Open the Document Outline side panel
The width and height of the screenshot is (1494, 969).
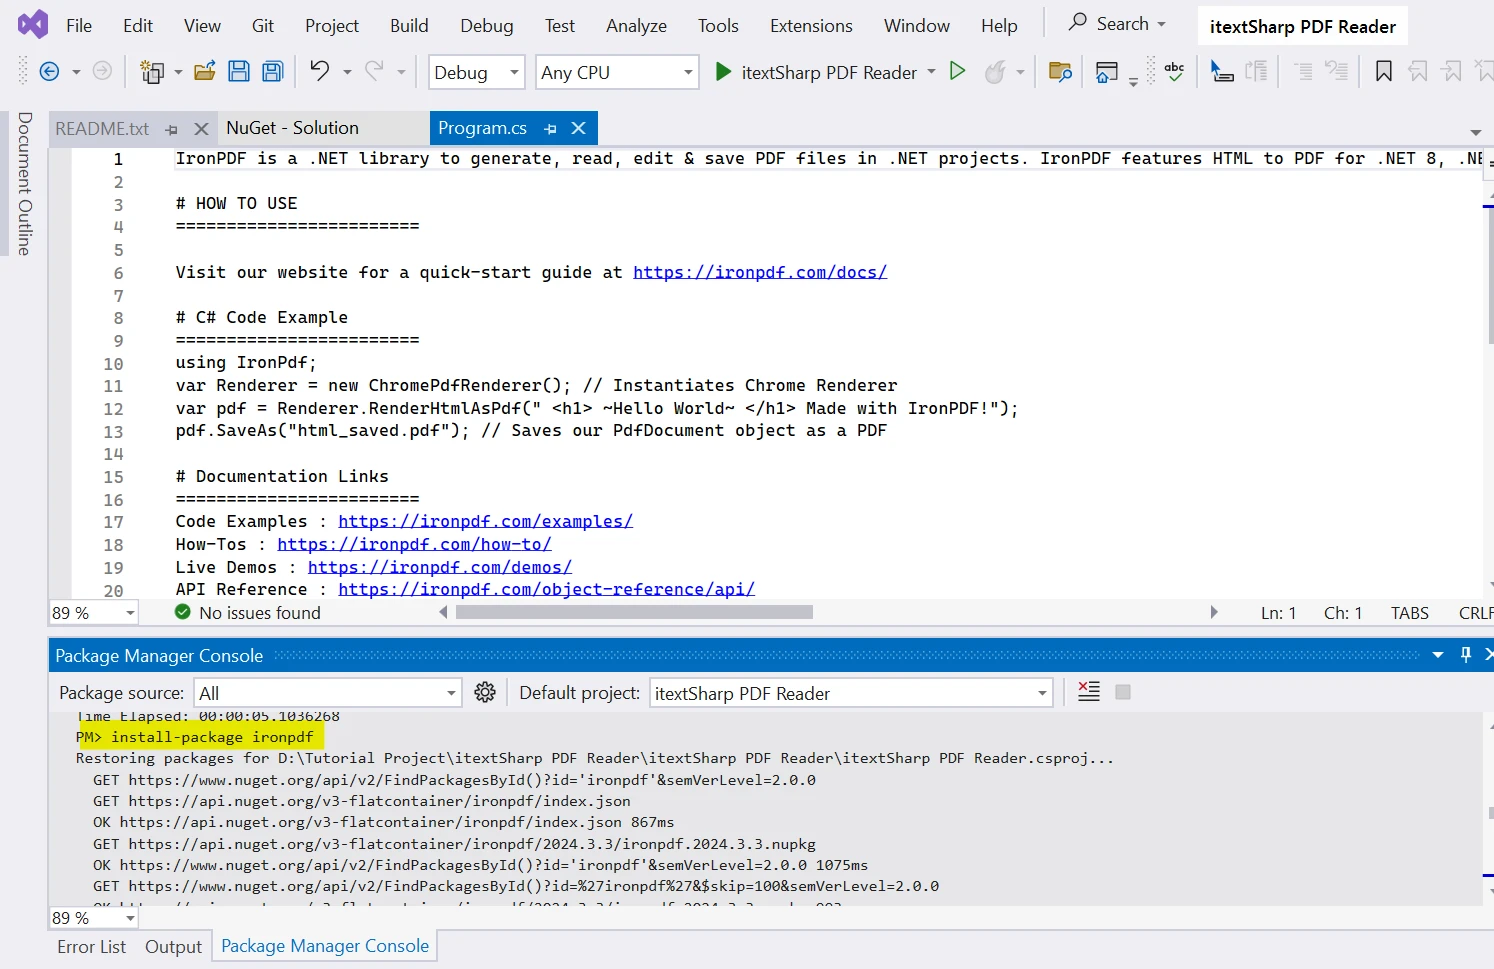tap(25, 184)
